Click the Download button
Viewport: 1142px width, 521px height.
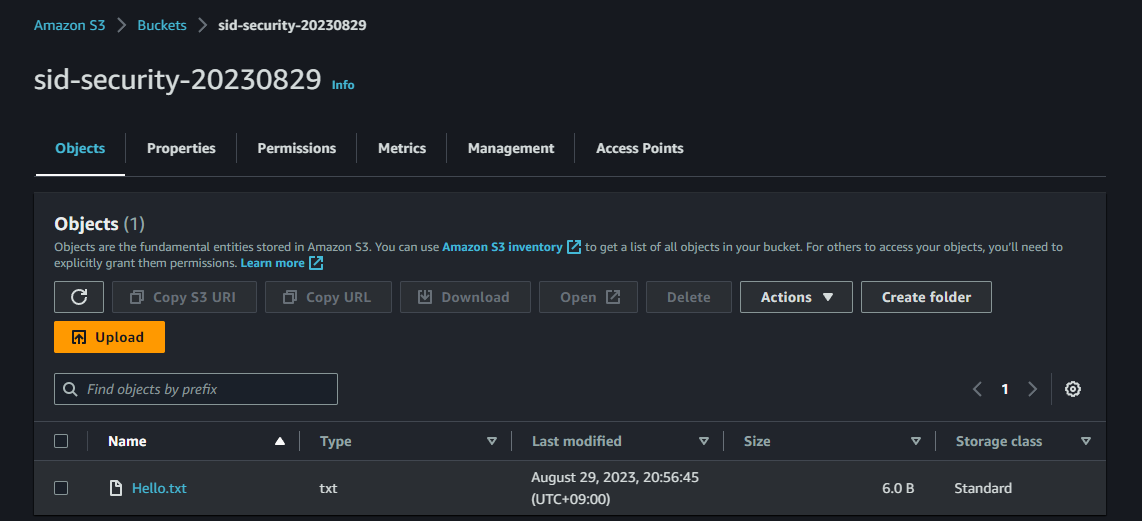[x=465, y=297]
